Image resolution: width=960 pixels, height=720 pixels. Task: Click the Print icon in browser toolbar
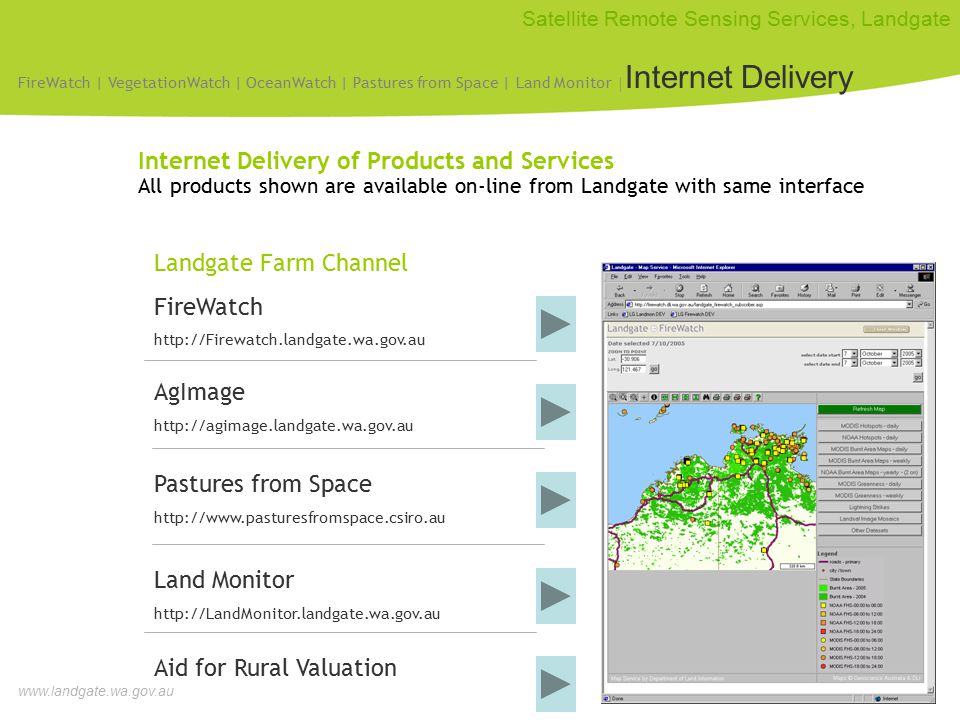tap(856, 291)
